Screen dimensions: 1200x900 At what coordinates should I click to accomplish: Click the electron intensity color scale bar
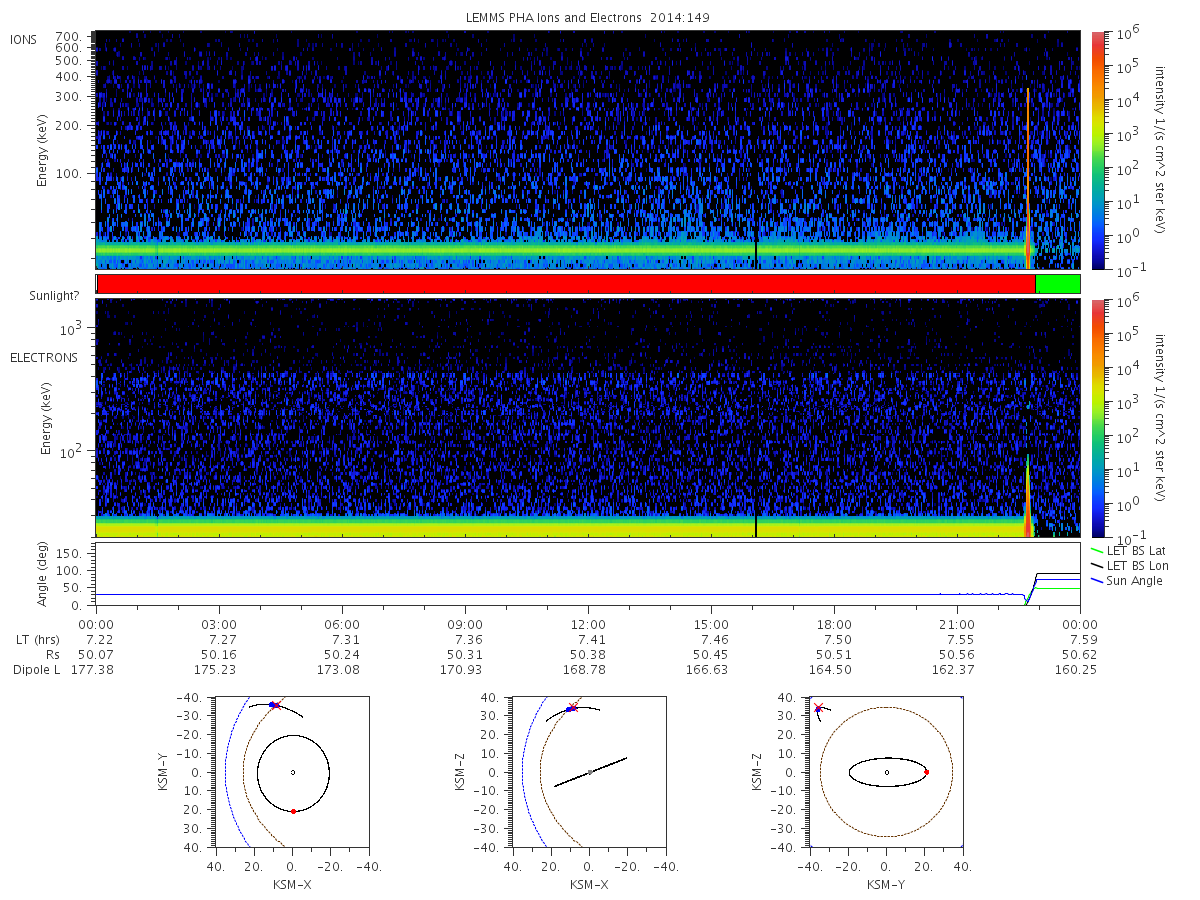tap(1098, 418)
